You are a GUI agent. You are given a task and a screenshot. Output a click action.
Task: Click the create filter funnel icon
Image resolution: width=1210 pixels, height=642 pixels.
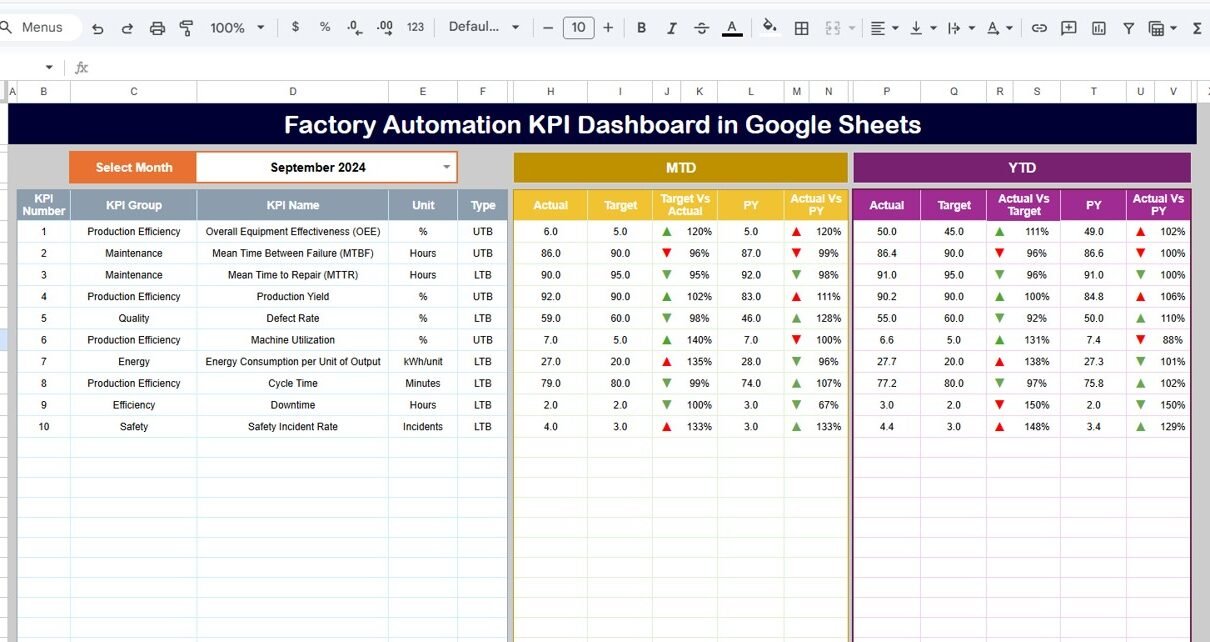[1128, 28]
